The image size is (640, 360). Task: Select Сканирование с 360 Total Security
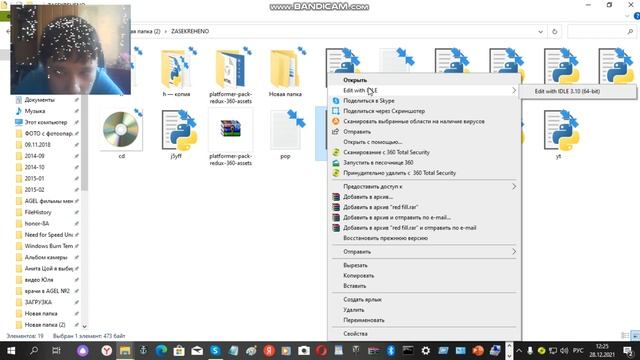386,152
